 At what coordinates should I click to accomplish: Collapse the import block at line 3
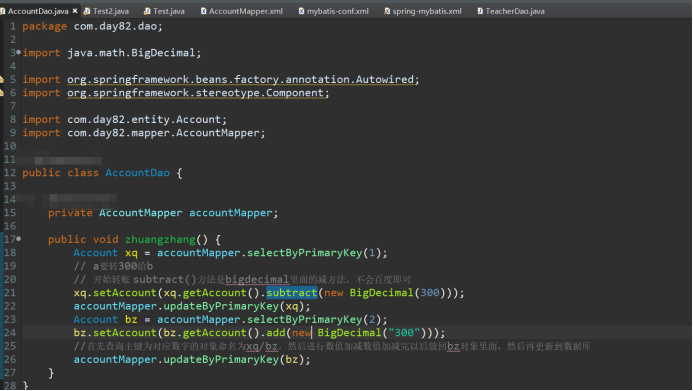coord(19,52)
